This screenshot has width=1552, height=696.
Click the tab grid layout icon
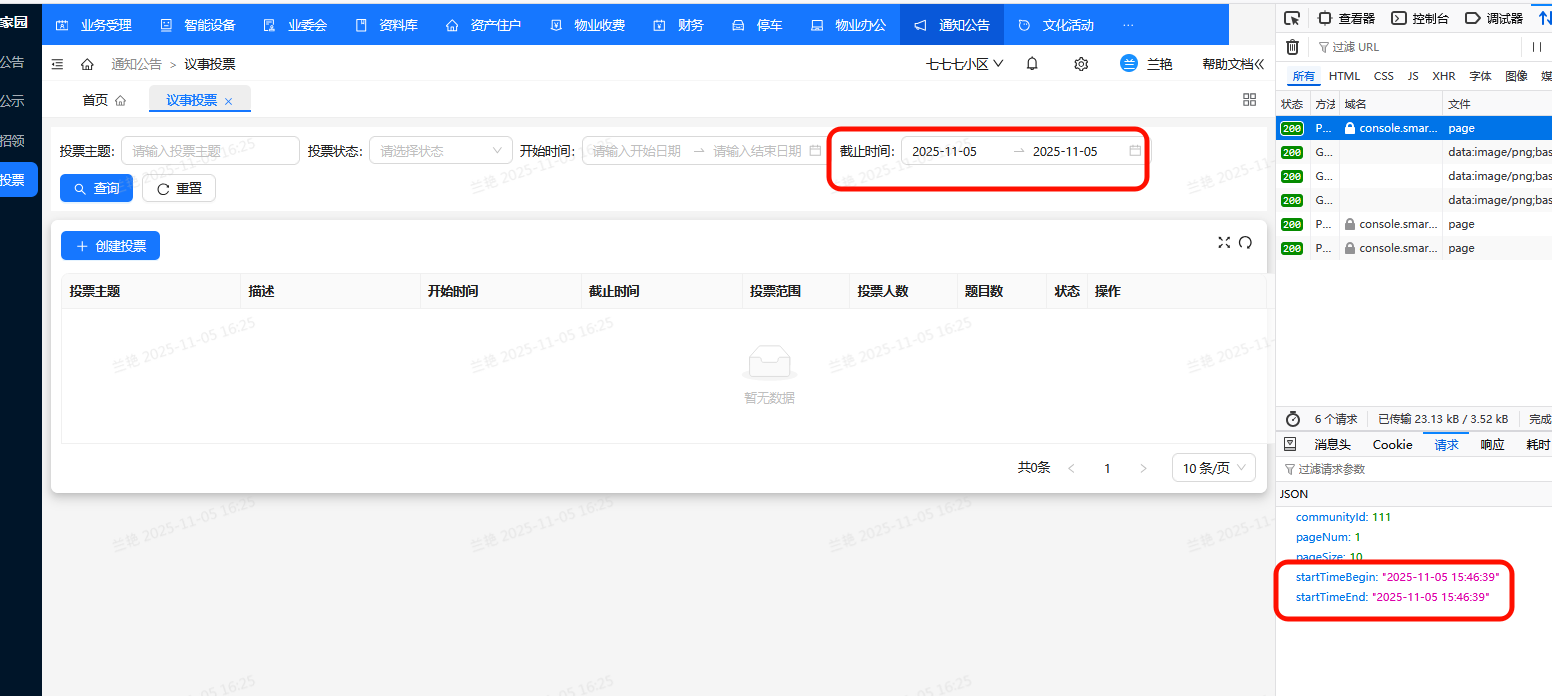click(x=1249, y=99)
